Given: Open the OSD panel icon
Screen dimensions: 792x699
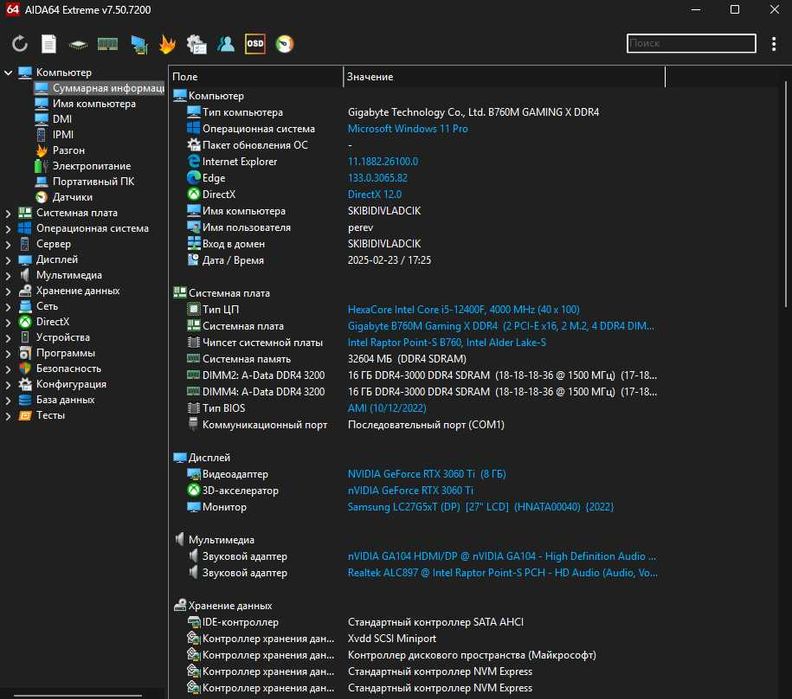Looking at the screenshot, I should pyautogui.click(x=255, y=44).
